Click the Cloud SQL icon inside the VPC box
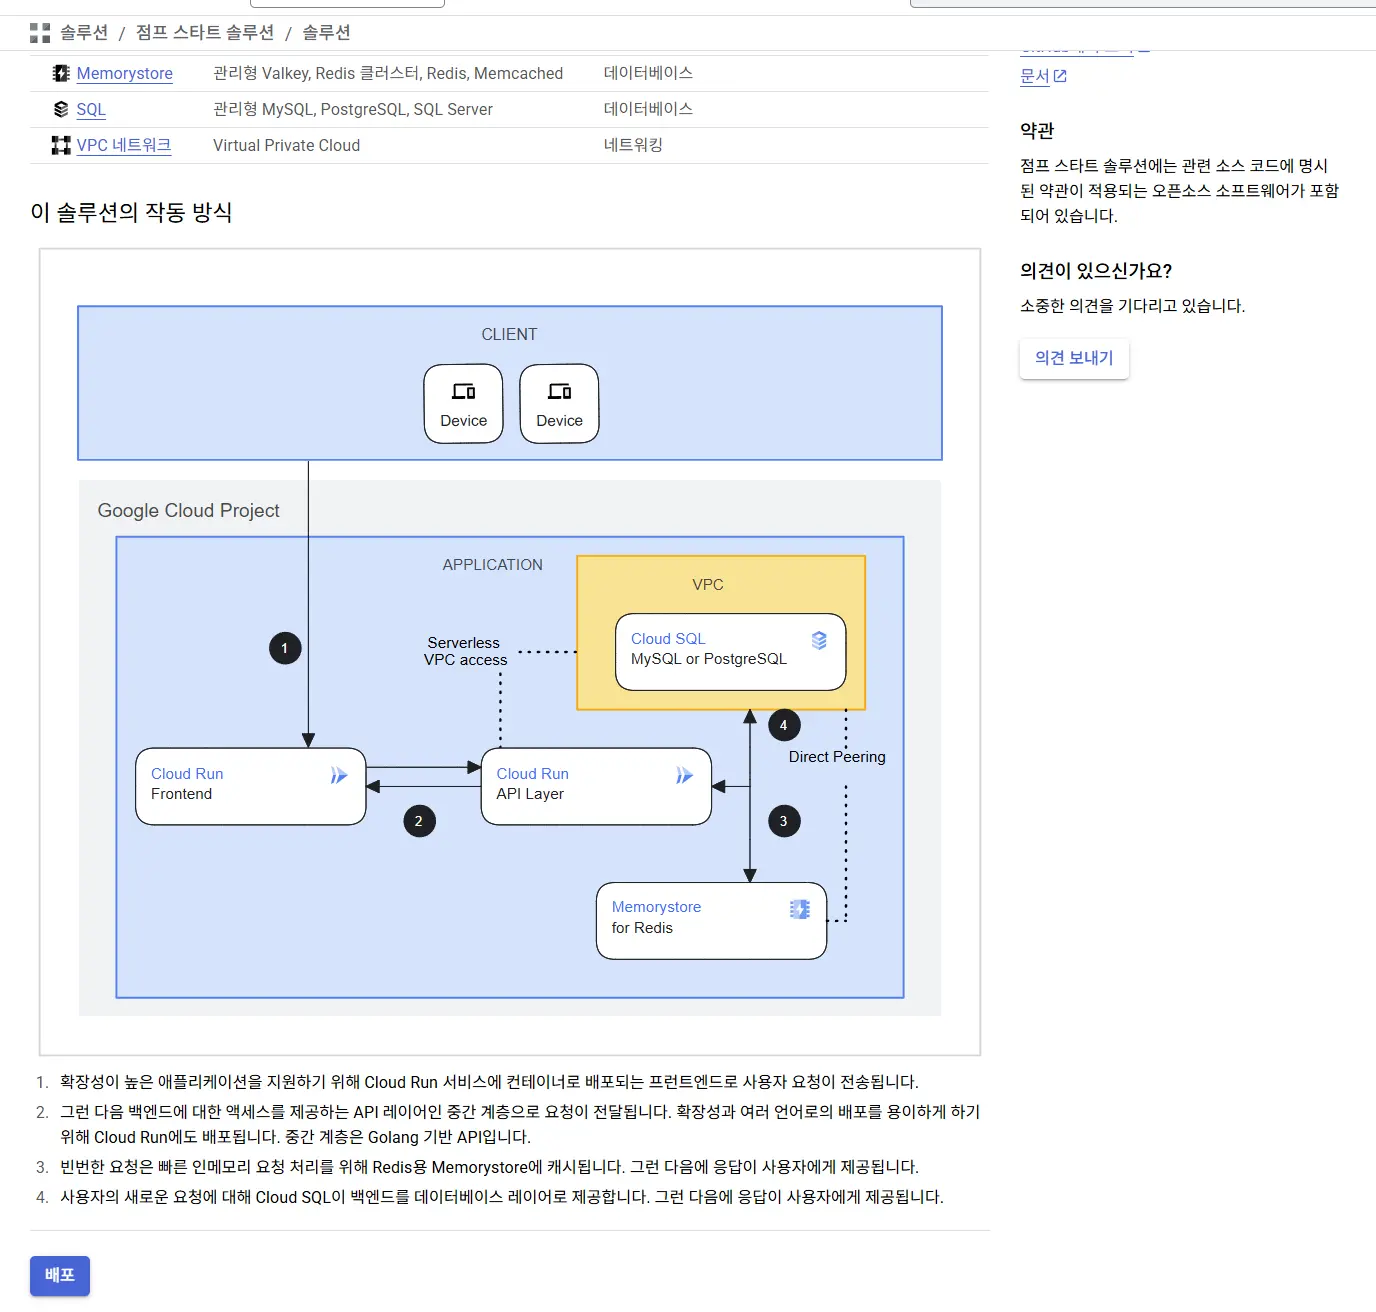Image resolution: width=1376 pixels, height=1312 pixels. point(820,641)
